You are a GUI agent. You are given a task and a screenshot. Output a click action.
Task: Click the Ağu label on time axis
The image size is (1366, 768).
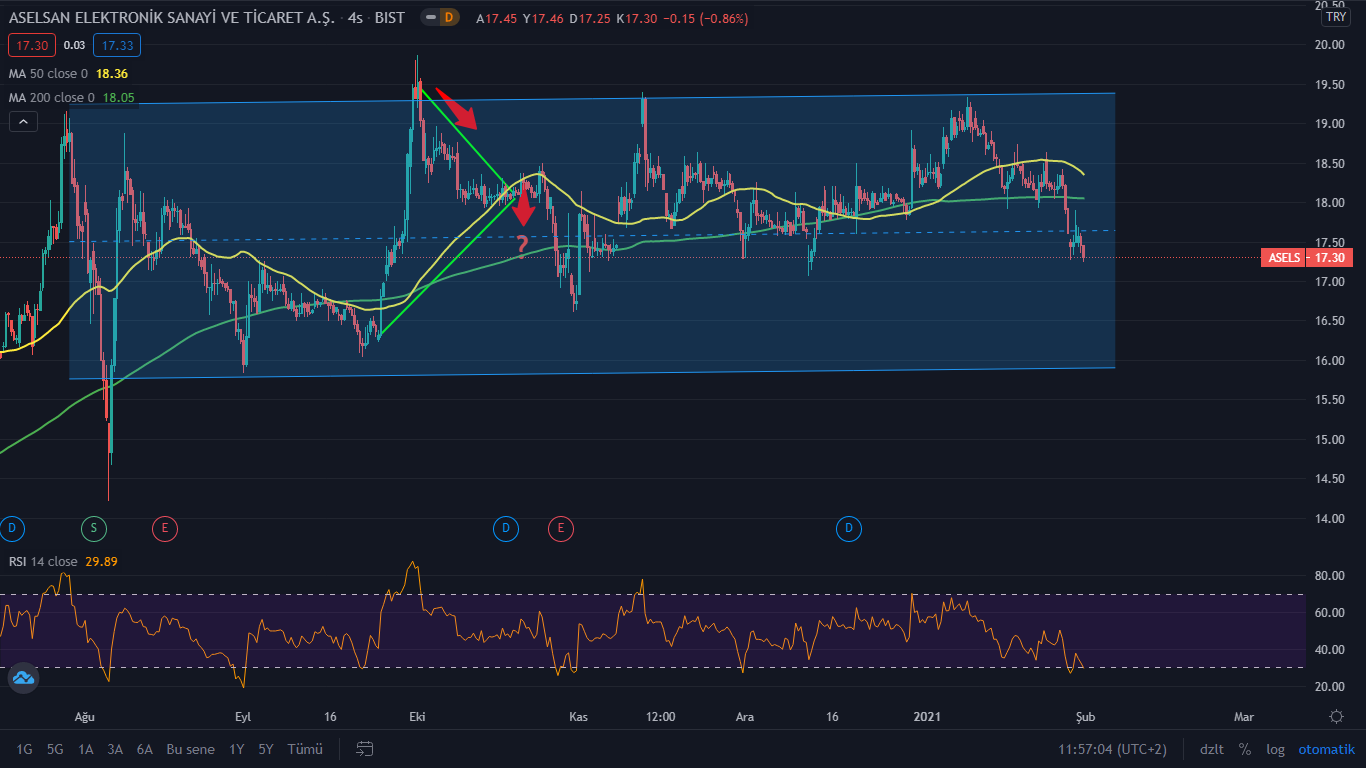85,717
